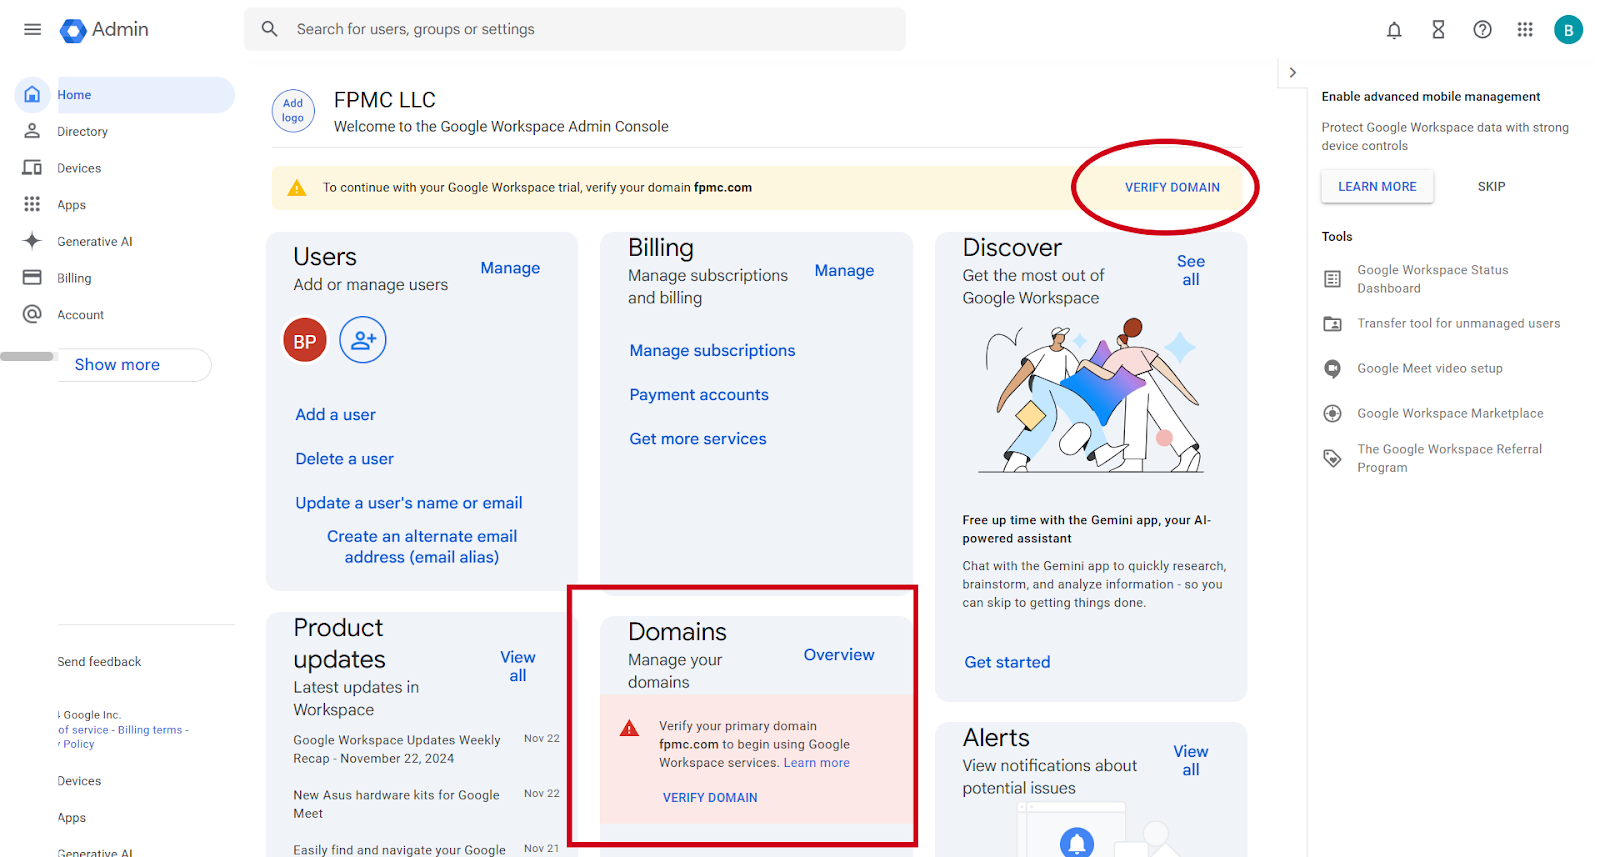Click Manage in the Users card
Viewport: 1600px width, 857px height.
click(x=510, y=268)
